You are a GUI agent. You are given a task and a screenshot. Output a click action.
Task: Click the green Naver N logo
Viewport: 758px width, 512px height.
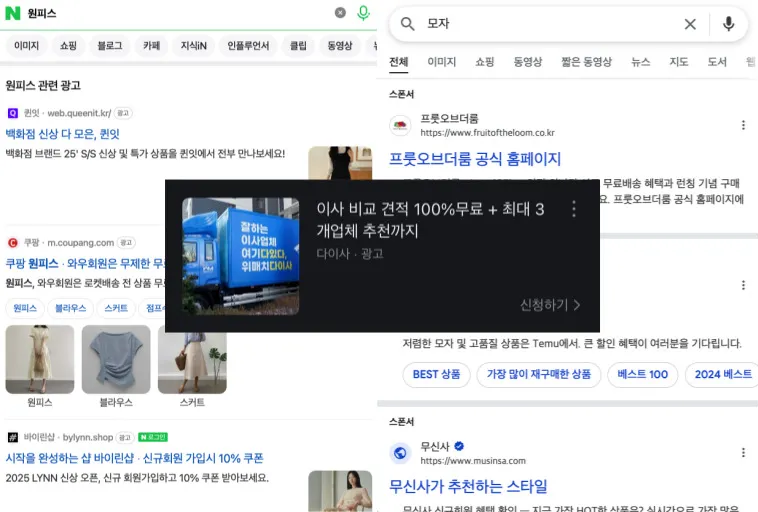click(x=13, y=13)
